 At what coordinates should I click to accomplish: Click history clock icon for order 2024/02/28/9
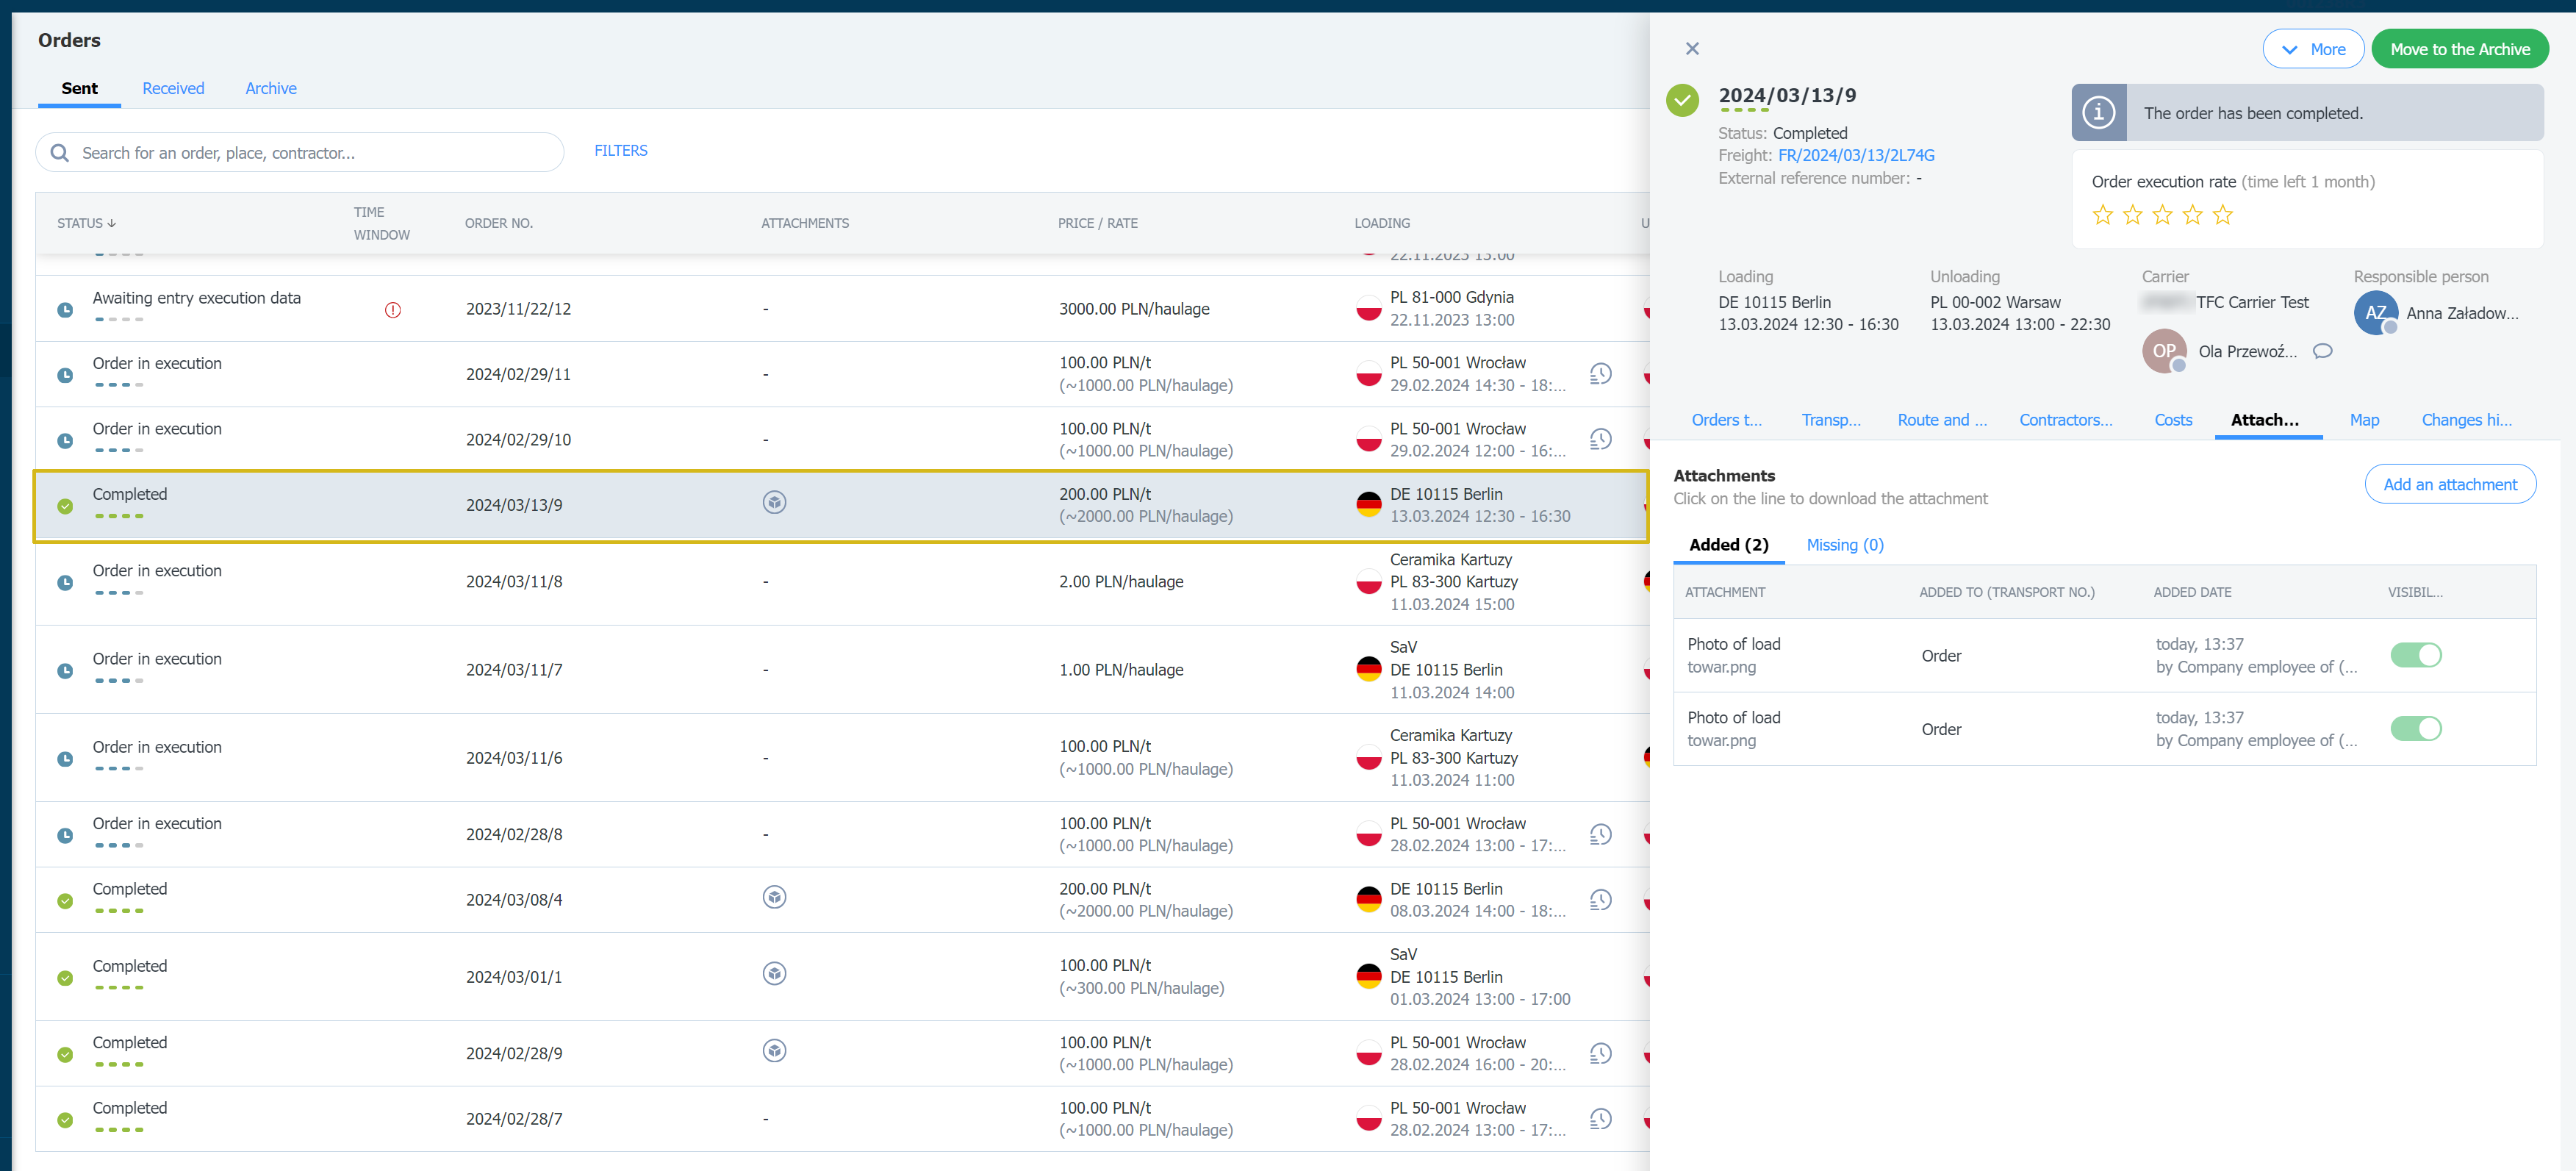(1600, 1053)
